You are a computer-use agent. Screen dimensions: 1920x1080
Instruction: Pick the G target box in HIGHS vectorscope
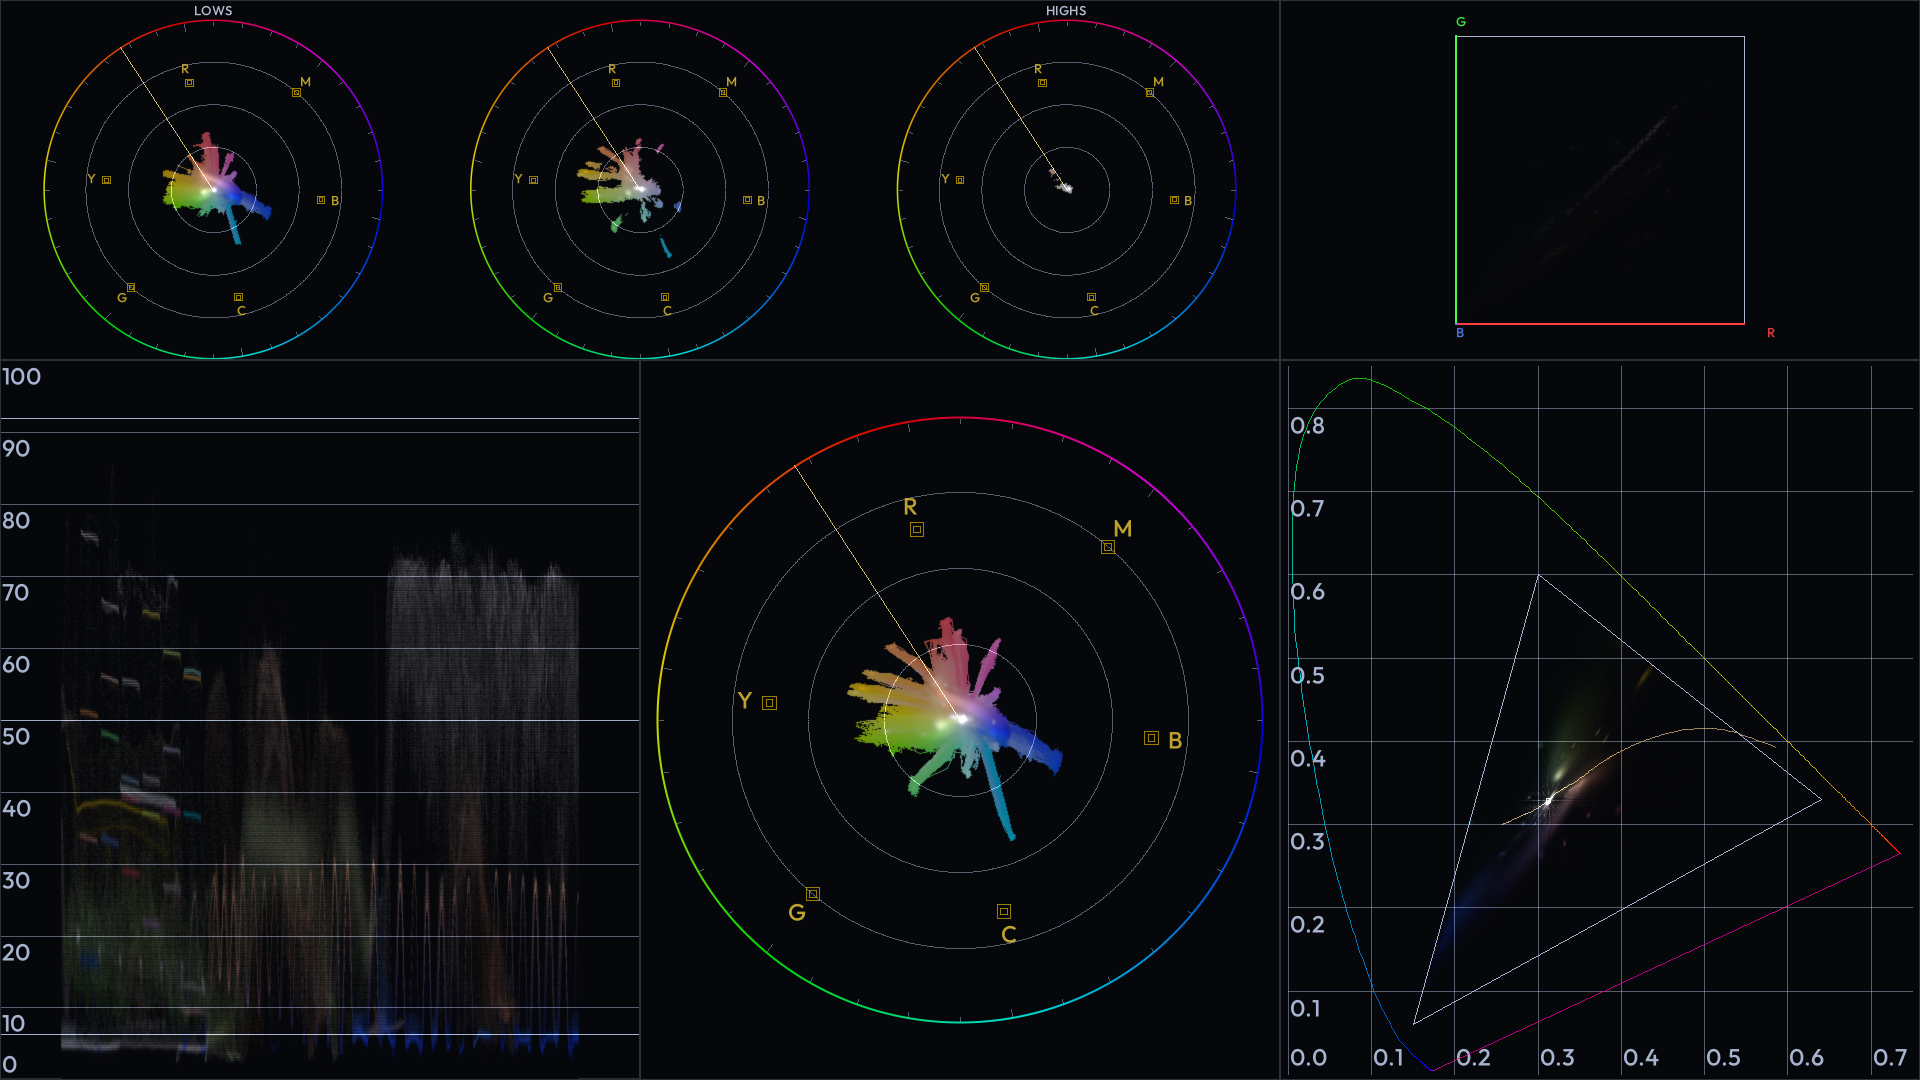984,288
